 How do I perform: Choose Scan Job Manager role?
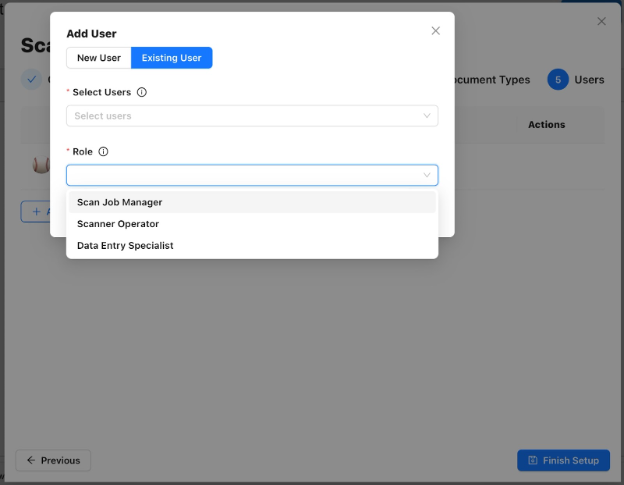coord(119,202)
